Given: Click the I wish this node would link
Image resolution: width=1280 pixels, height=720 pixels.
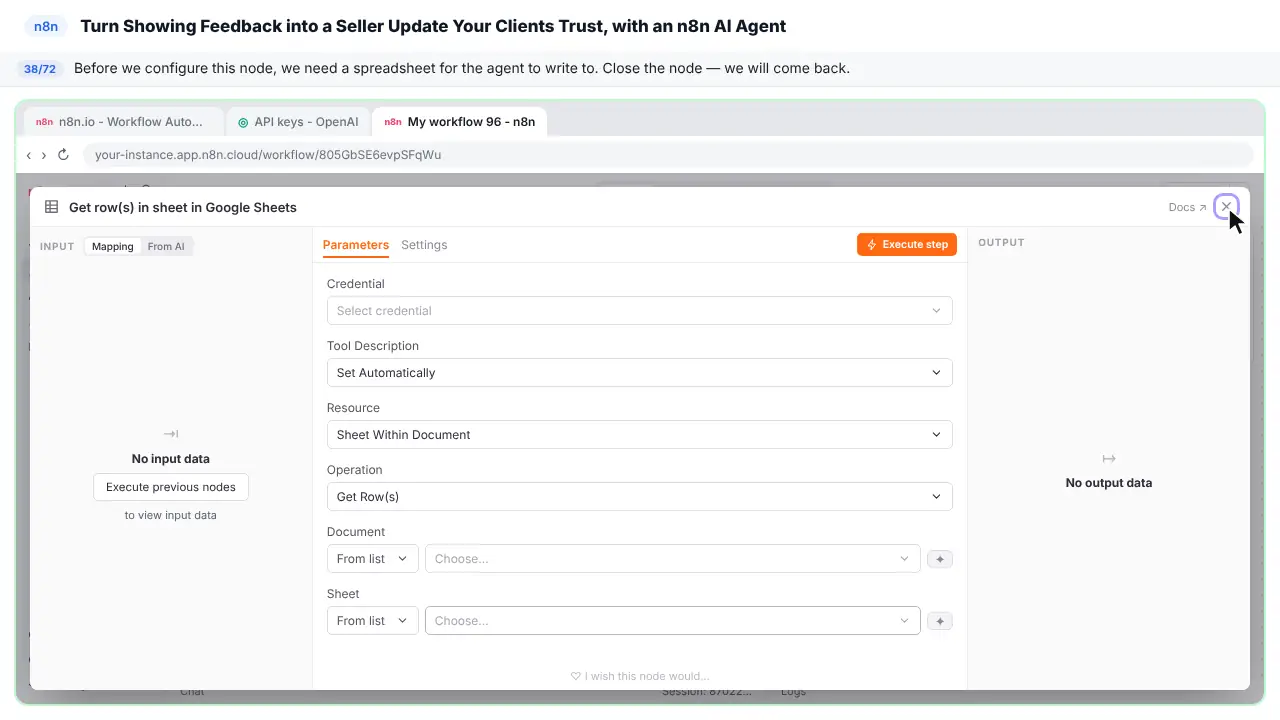Looking at the screenshot, I should [x=640, y=676].
